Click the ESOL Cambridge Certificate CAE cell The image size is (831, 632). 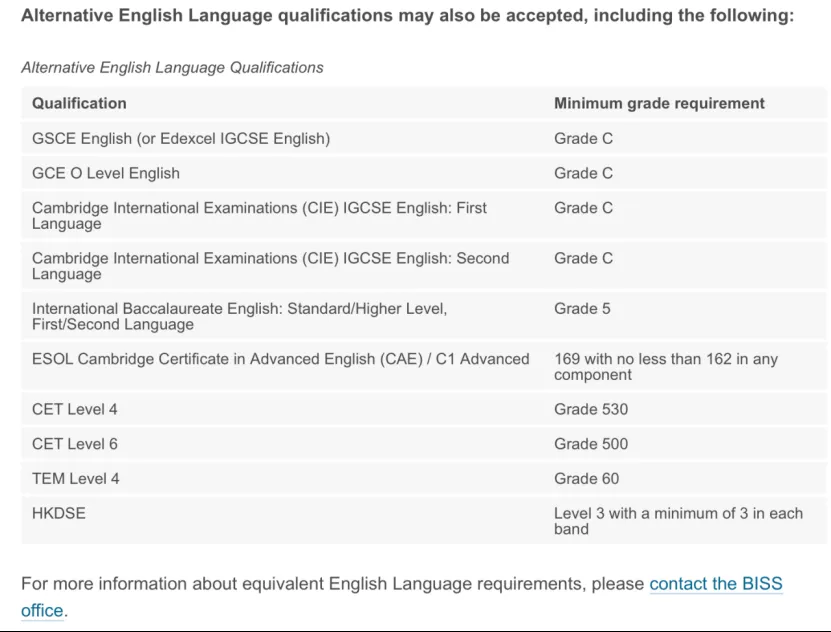click(280, 359)
